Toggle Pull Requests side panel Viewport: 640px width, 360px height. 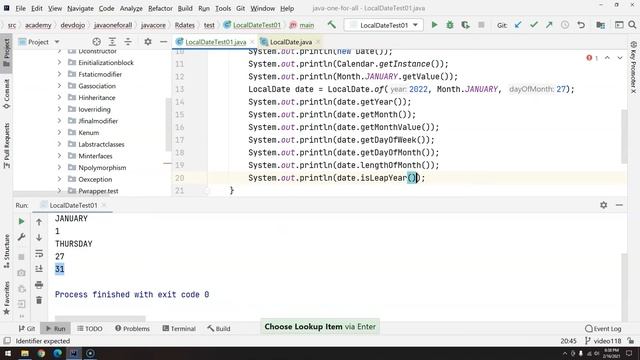pos(7,146)
